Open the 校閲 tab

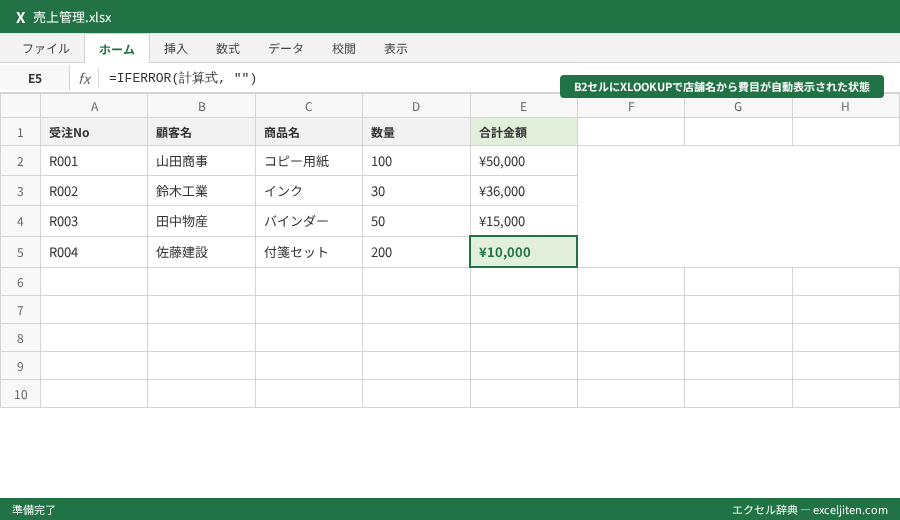(344, 49)
